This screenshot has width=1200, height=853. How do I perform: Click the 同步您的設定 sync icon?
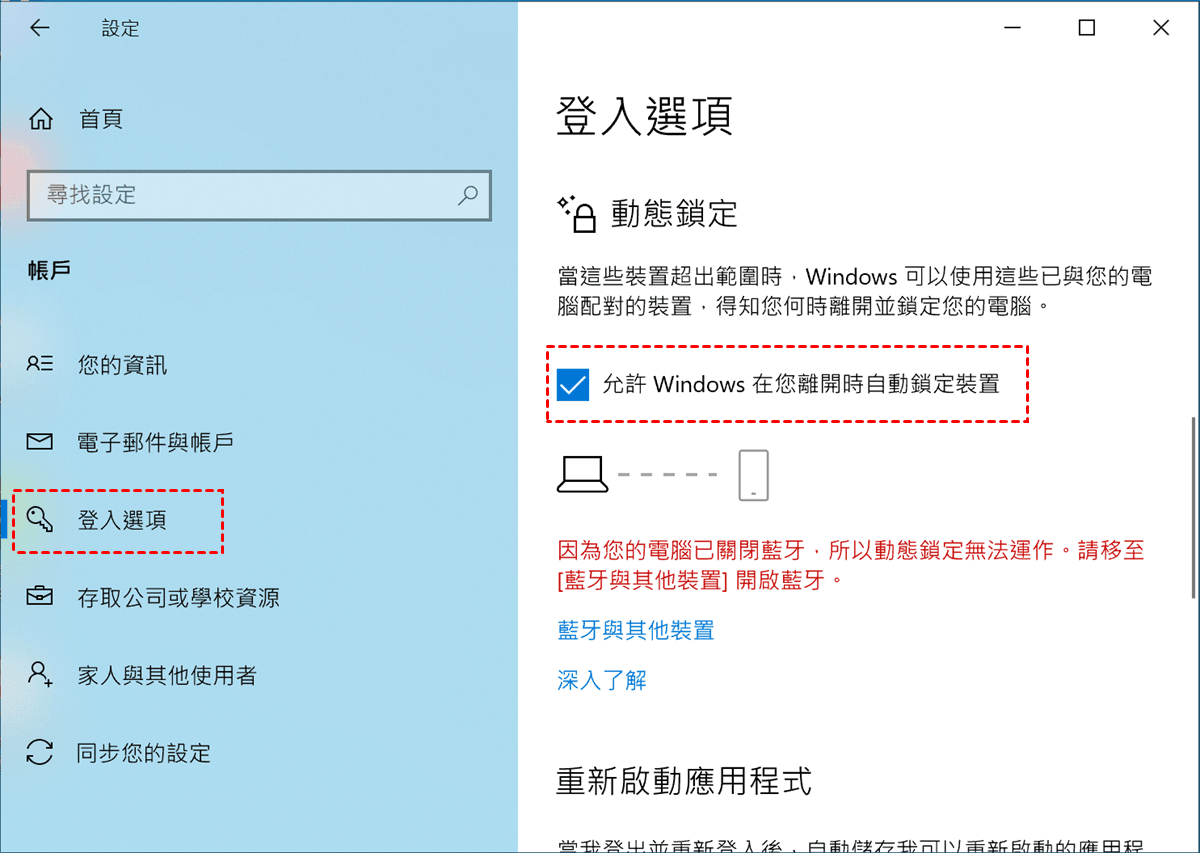click(x=40, y=752)
